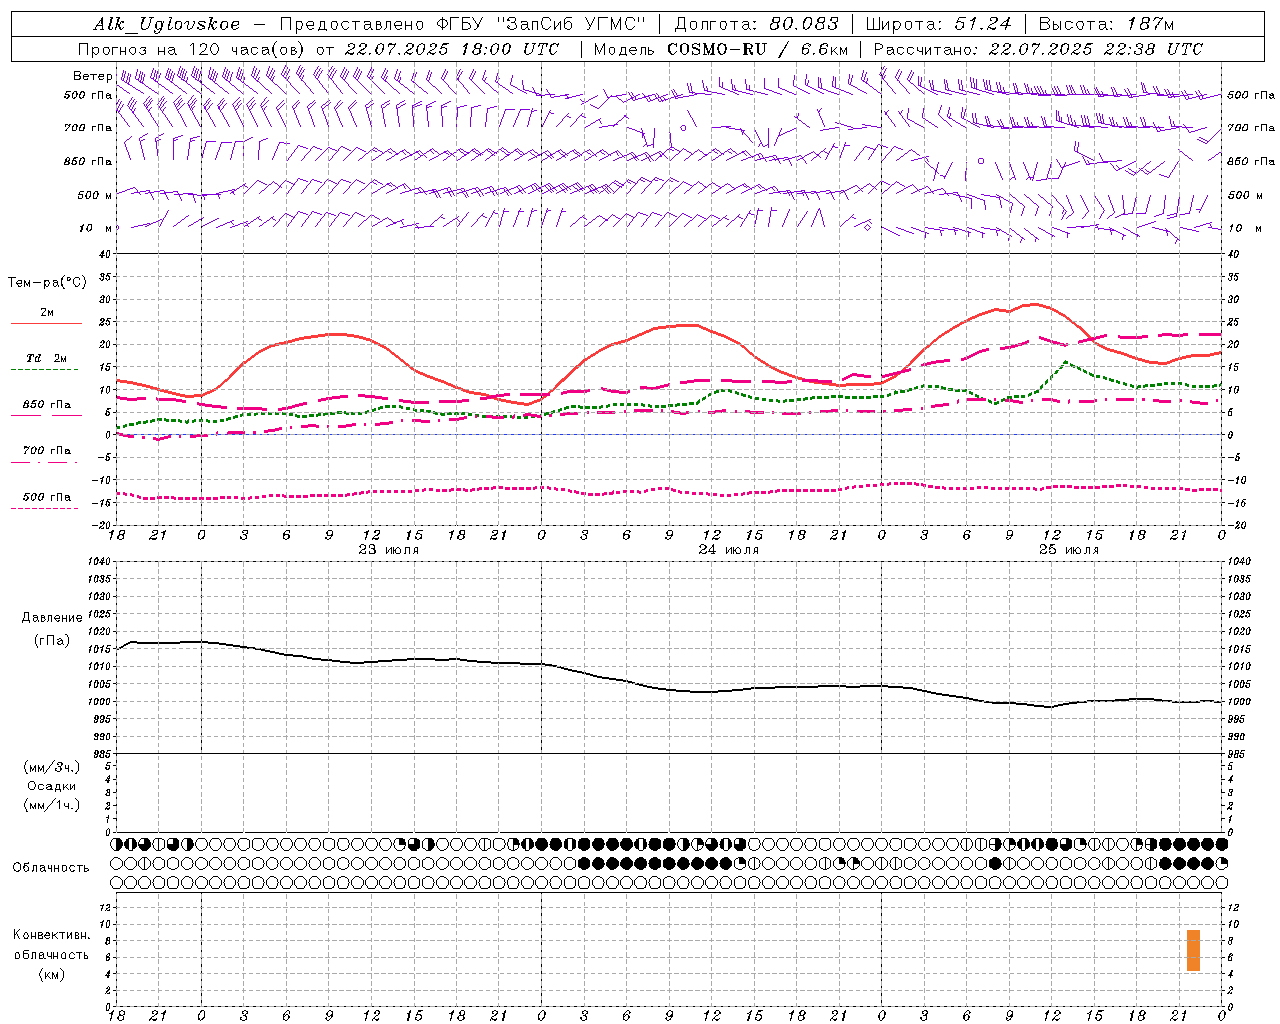The image size is (1280, 1024).
Task: Click the orange convective cloud bar
Action: click(1193, 950)
